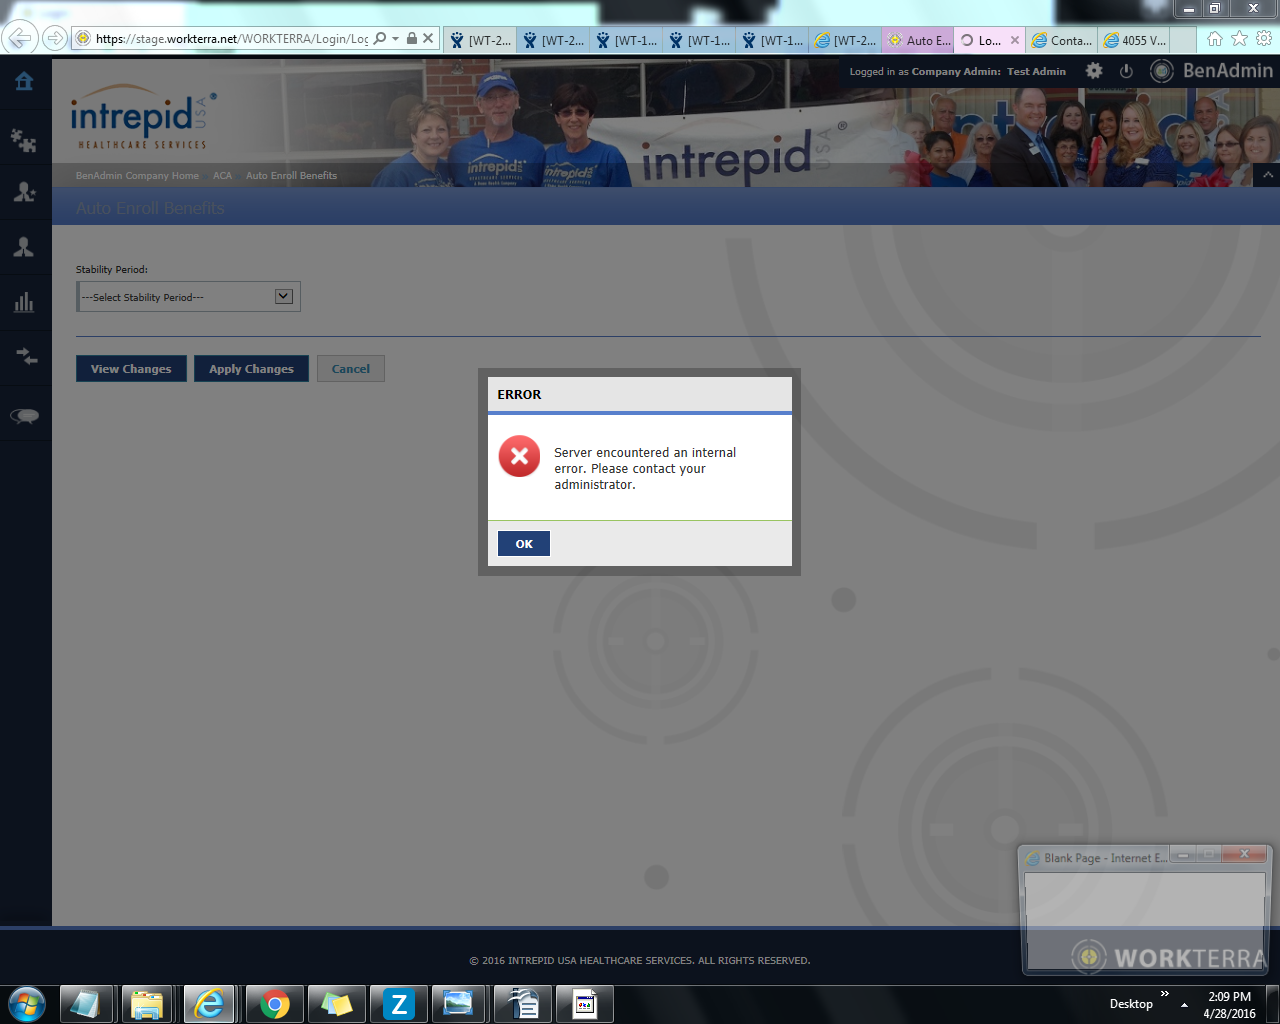Switch to the Conta... browser tab
This screenshot has height=1024, width=1280.
[1062, 40]
